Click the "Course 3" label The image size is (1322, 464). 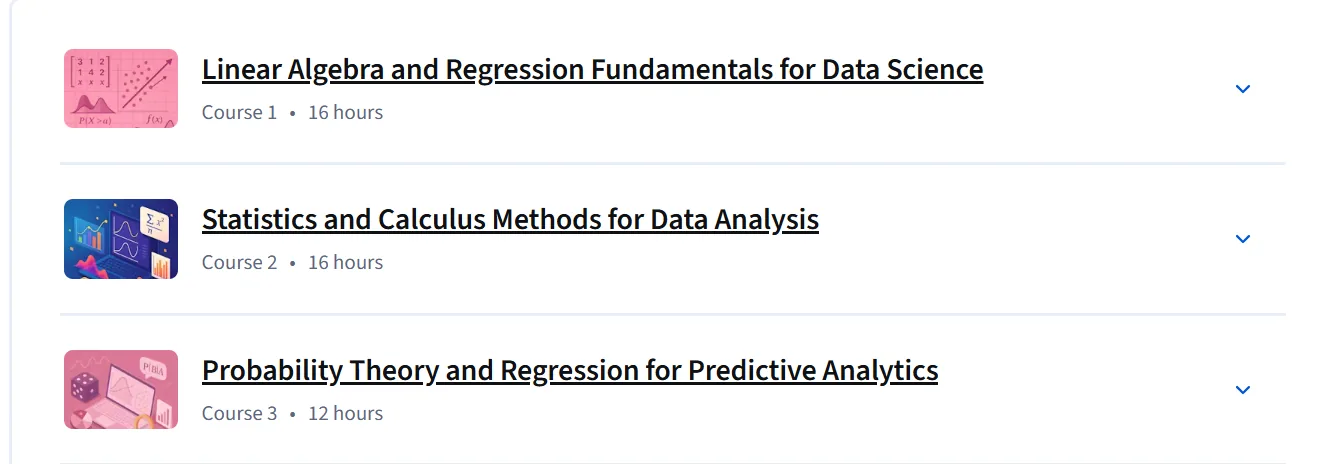click(x=239, y=413)
